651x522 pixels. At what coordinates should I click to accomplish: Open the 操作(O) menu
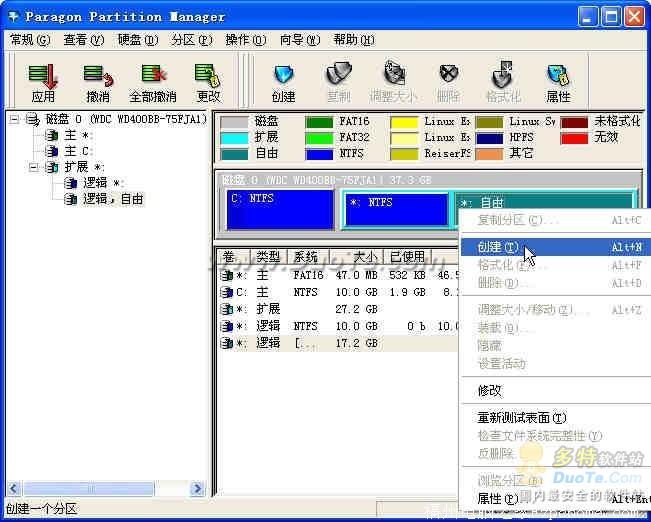246,40
